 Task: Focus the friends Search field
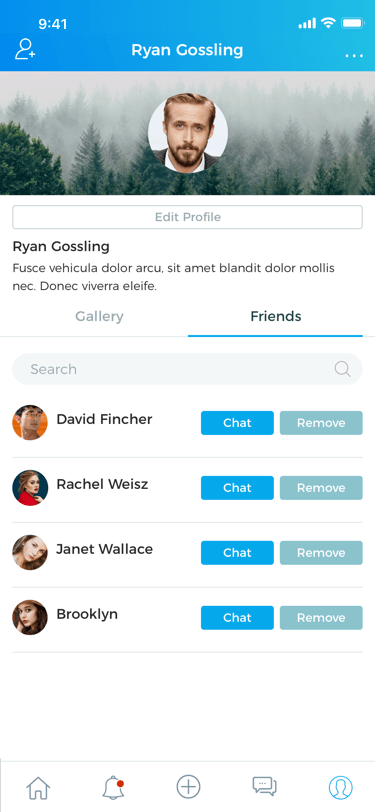coord(188,369)
